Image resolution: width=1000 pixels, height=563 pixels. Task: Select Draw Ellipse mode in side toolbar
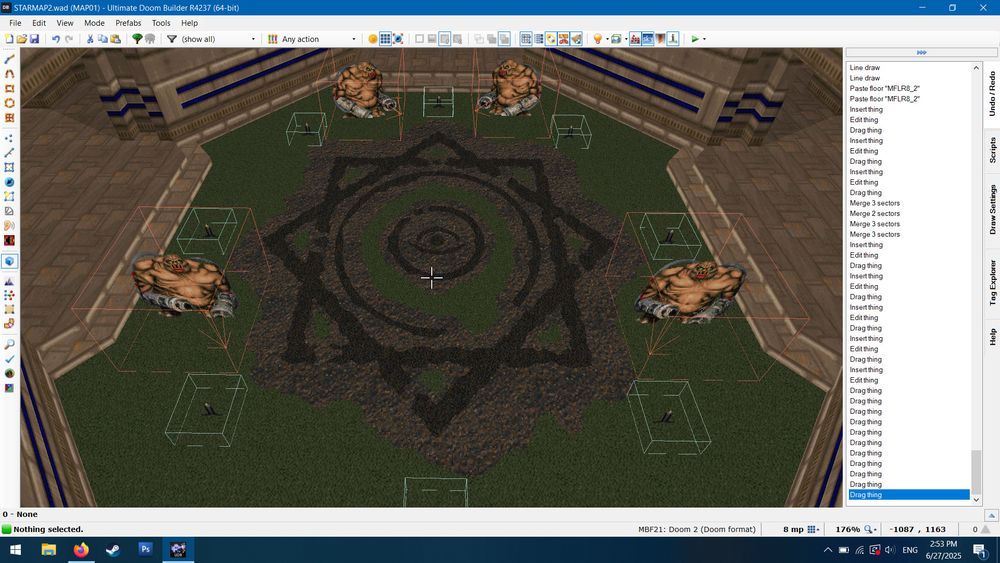(10, 103)
